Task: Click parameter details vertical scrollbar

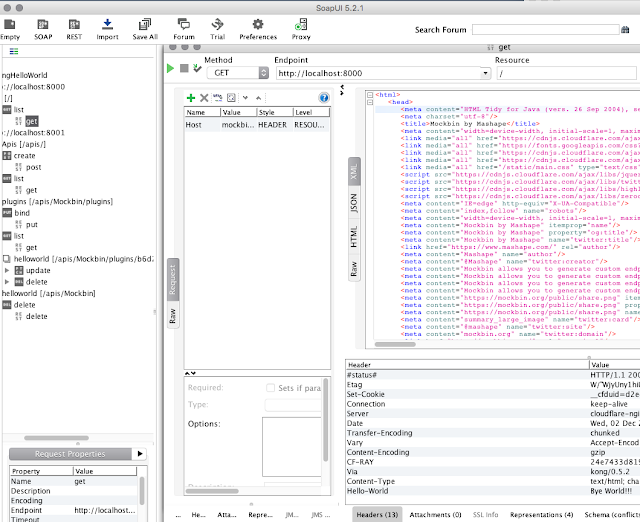Action: click(x=325, y=420)
